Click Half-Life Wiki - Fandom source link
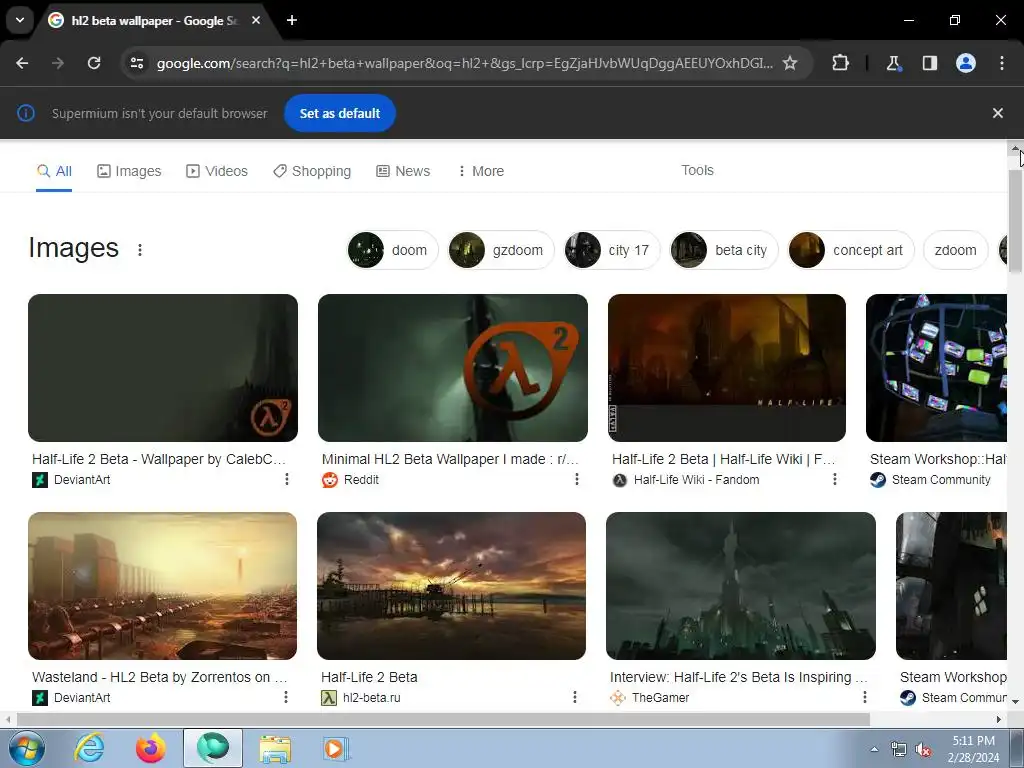Screen dimensions: 1024x768 click(x=686, y=480)
